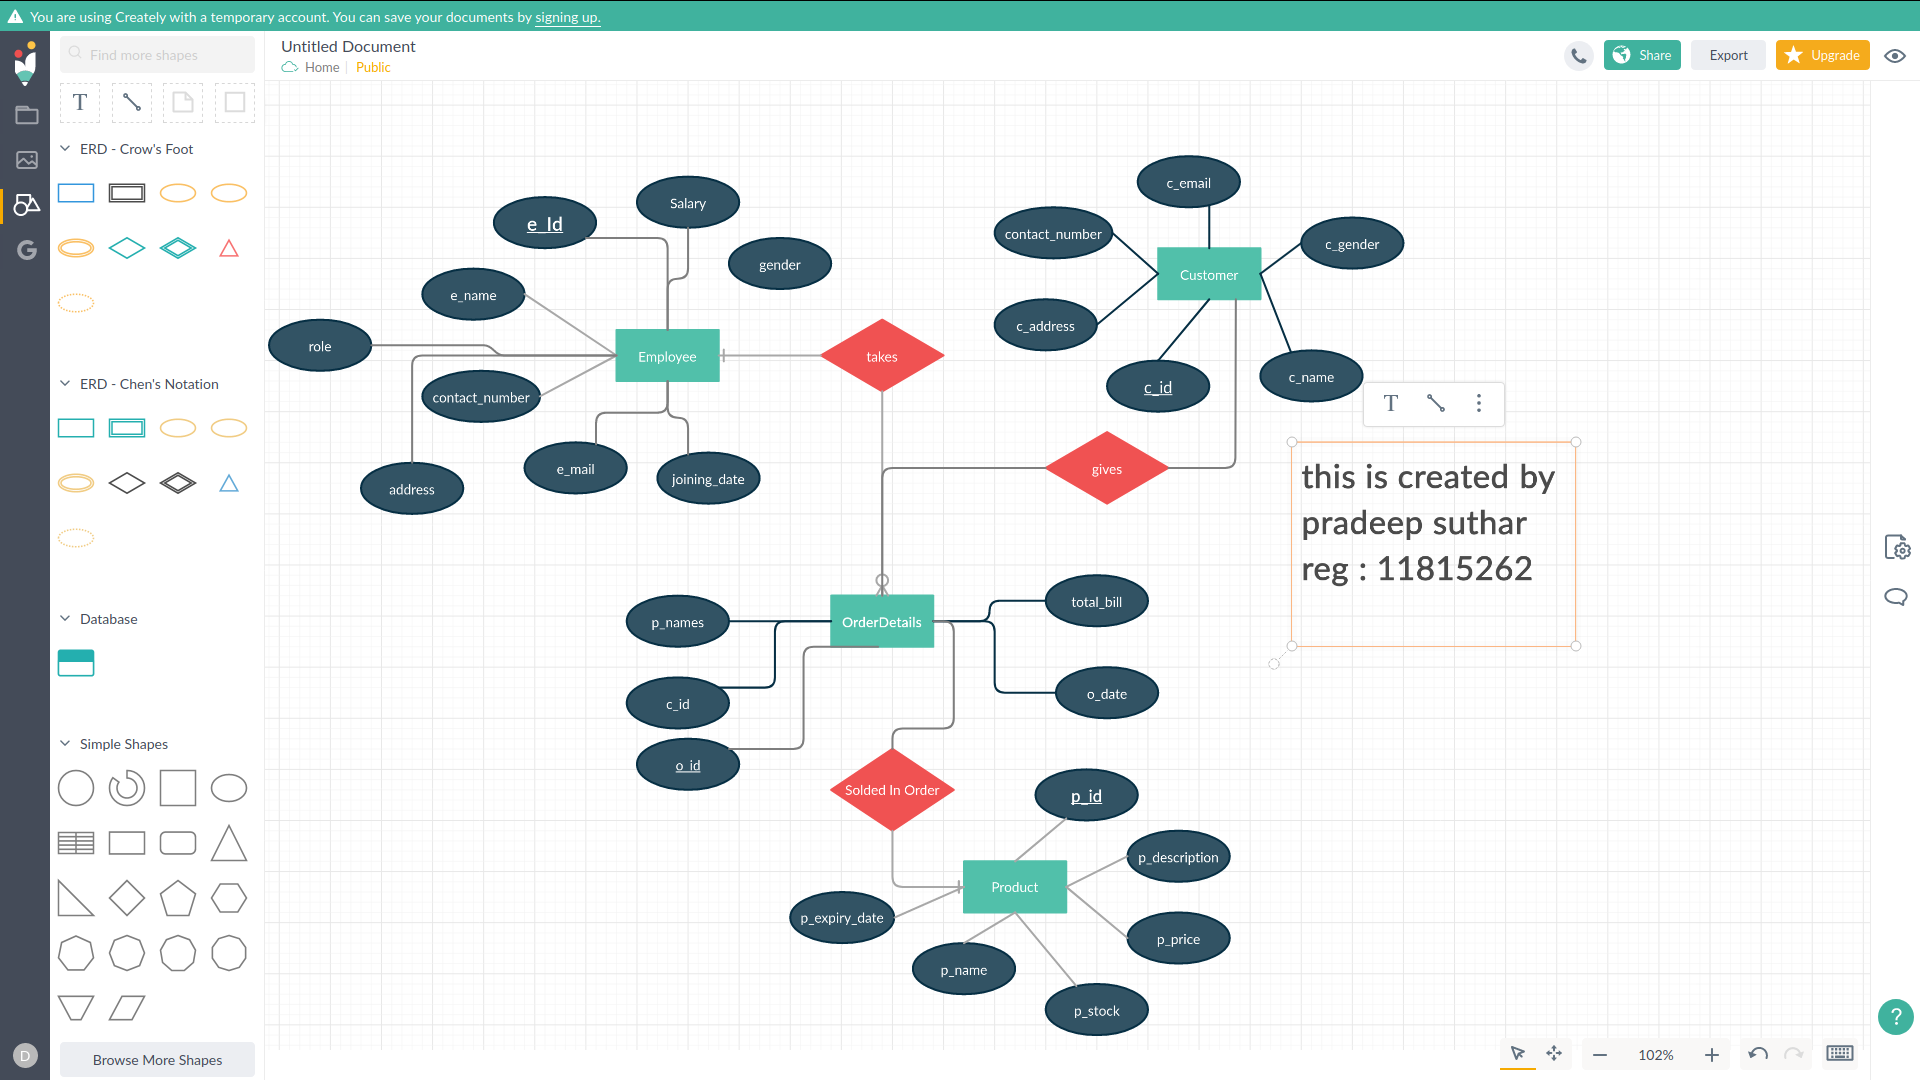Select the Text tool in shapes panel
The height and width of the screenshot is (1080, 1920).
pos(80,102)
